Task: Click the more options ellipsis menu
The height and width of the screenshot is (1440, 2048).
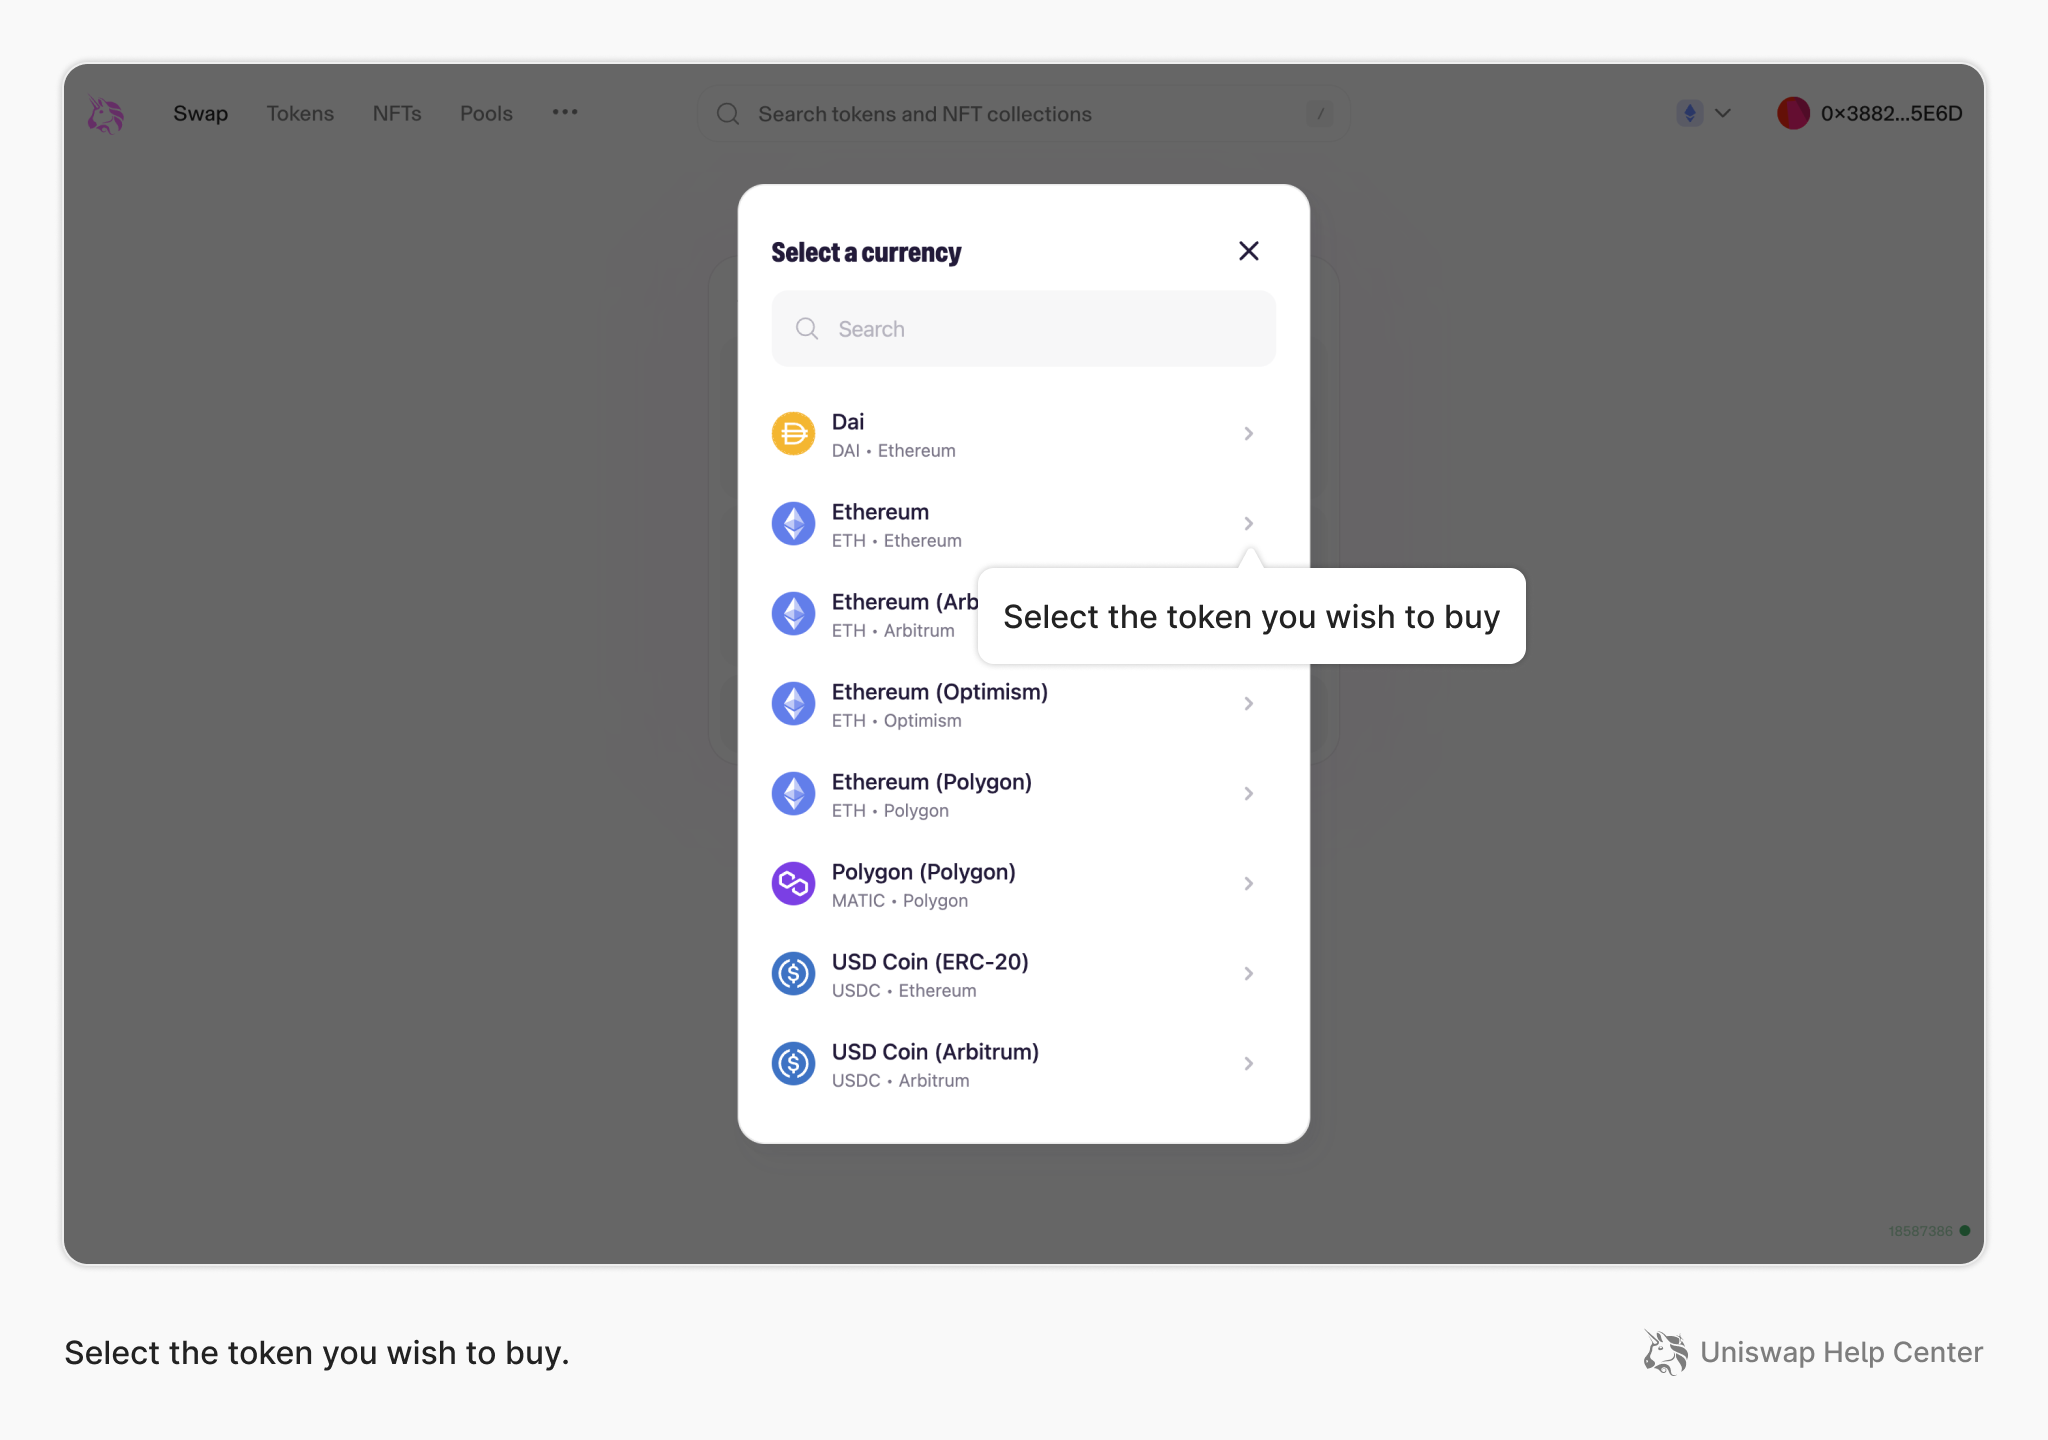Action: 566,112
